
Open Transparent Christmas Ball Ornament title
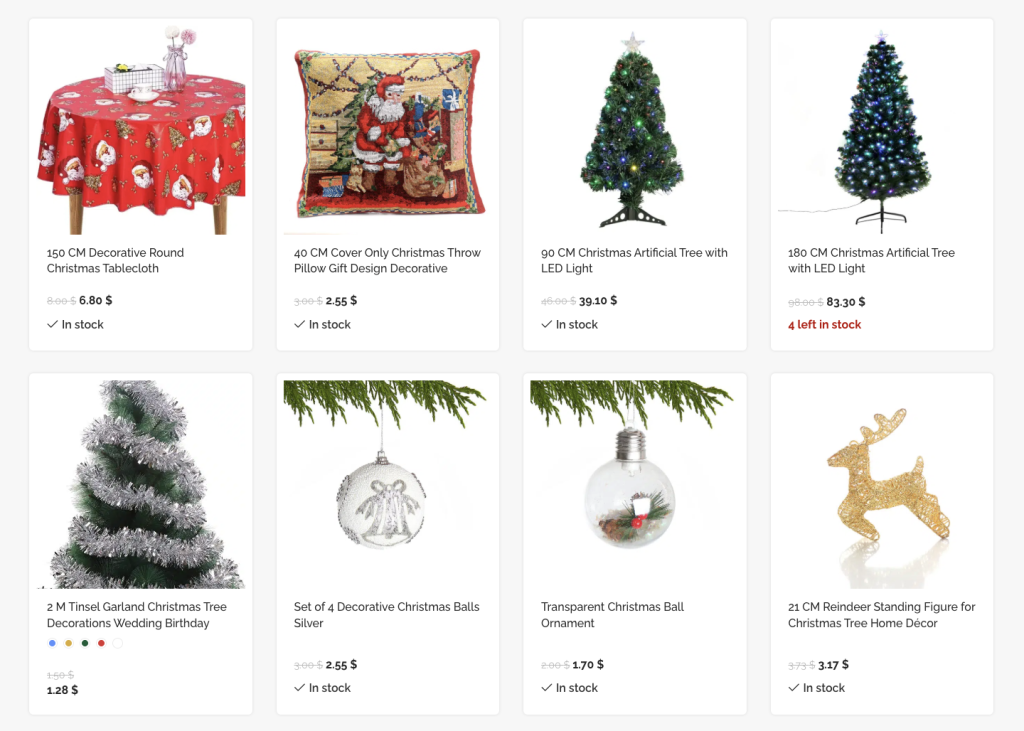click(613, 615)
